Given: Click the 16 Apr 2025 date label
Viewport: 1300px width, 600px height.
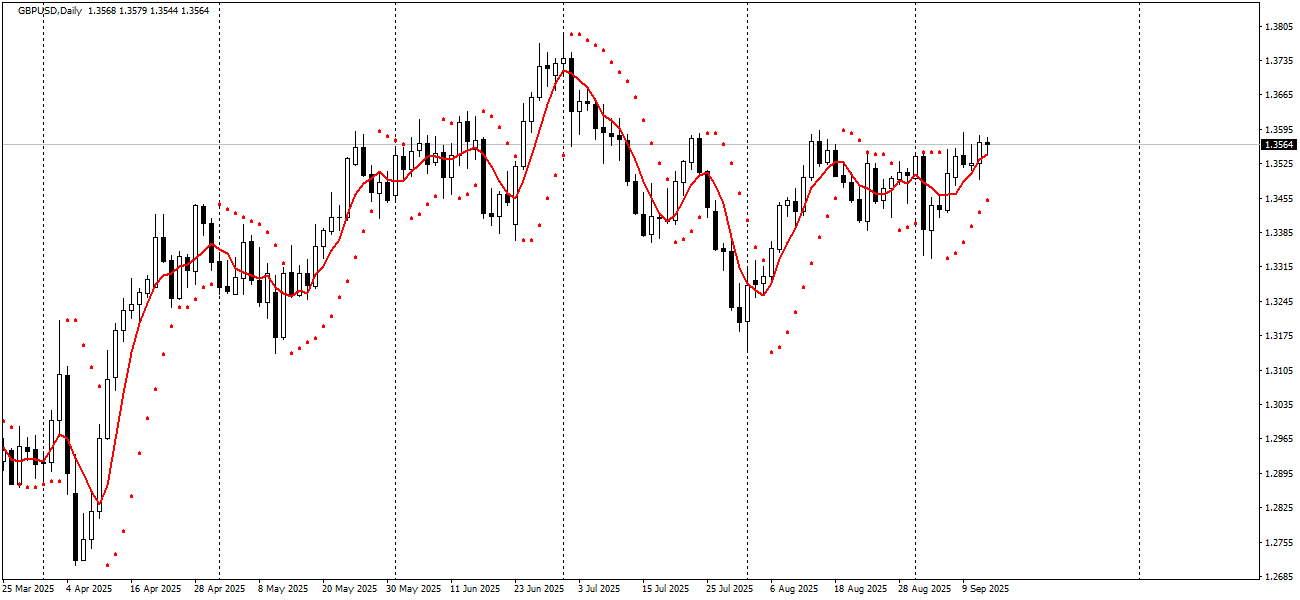Looking at the screenshot, I should [x=156, y=589].
